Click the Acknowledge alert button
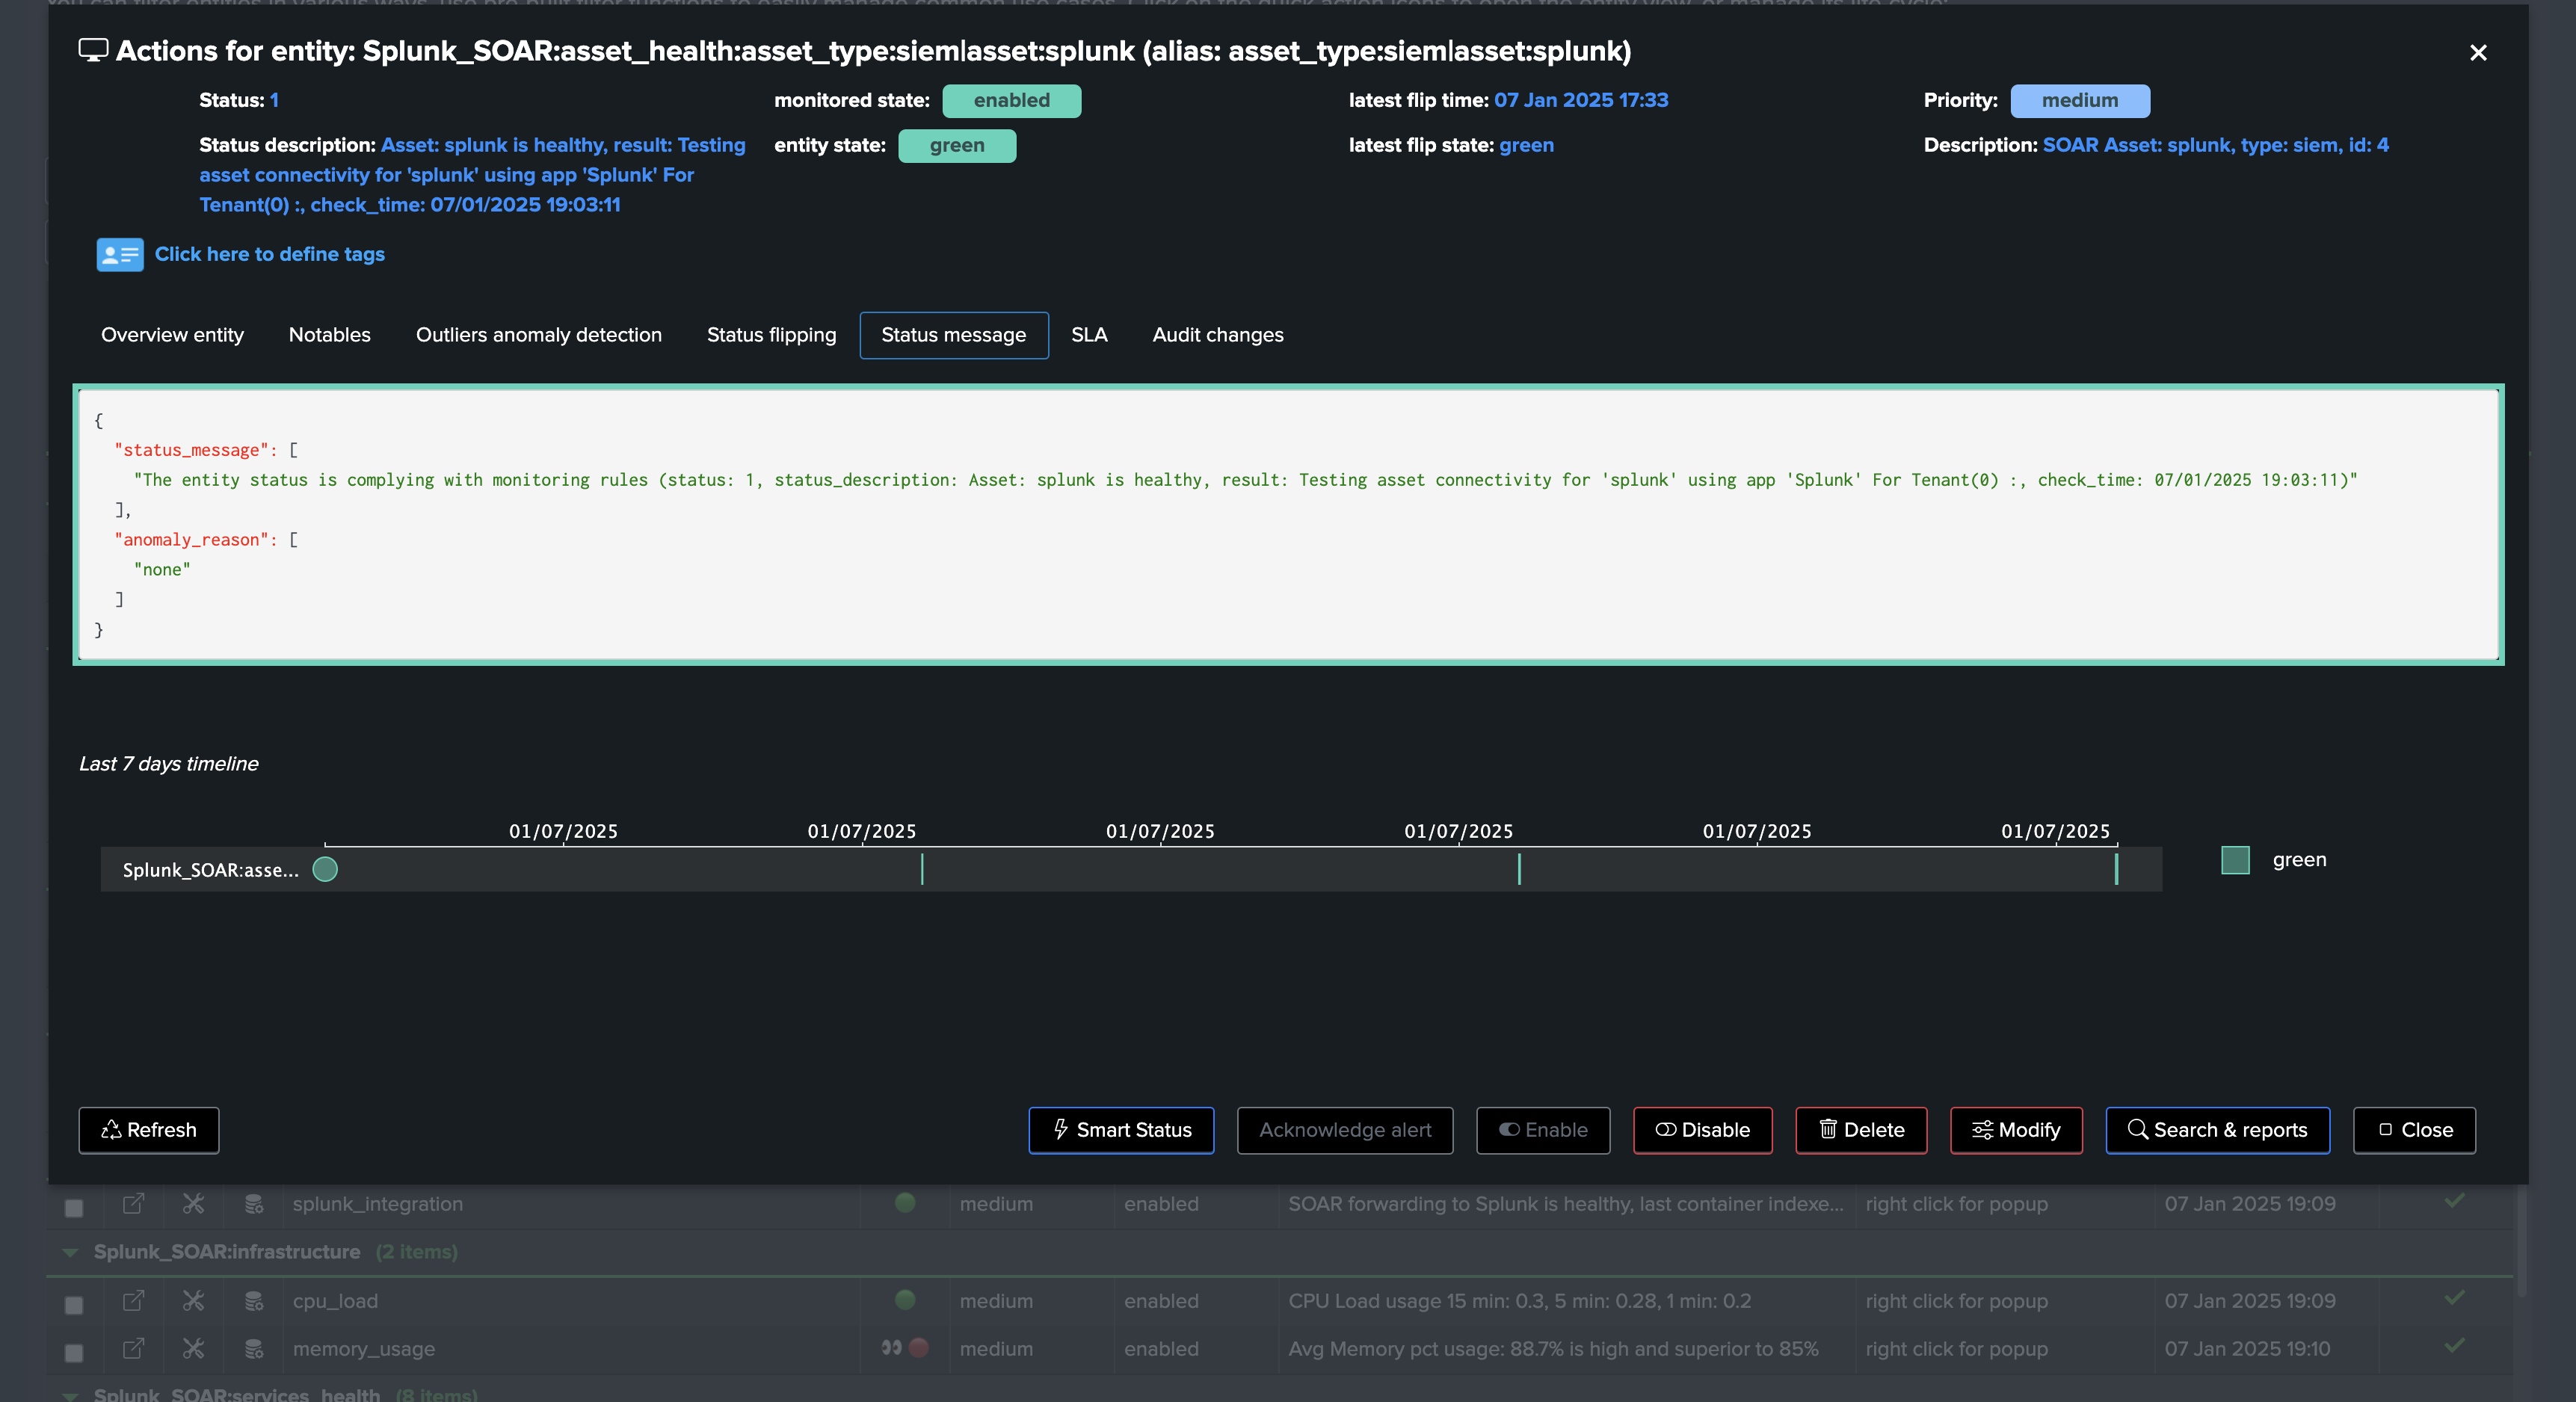The height and width of the screenshot is (1402, 2576). [x=1345, y=1130]
